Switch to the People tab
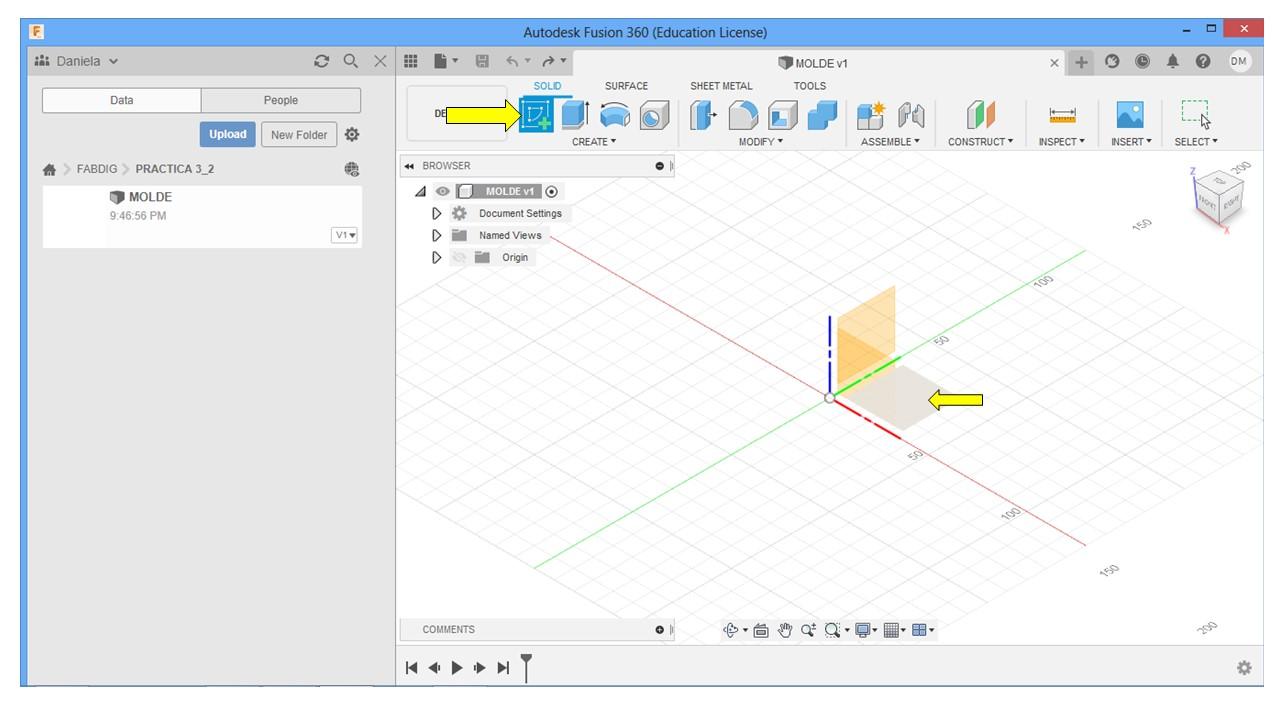 (x=281, y=100)
